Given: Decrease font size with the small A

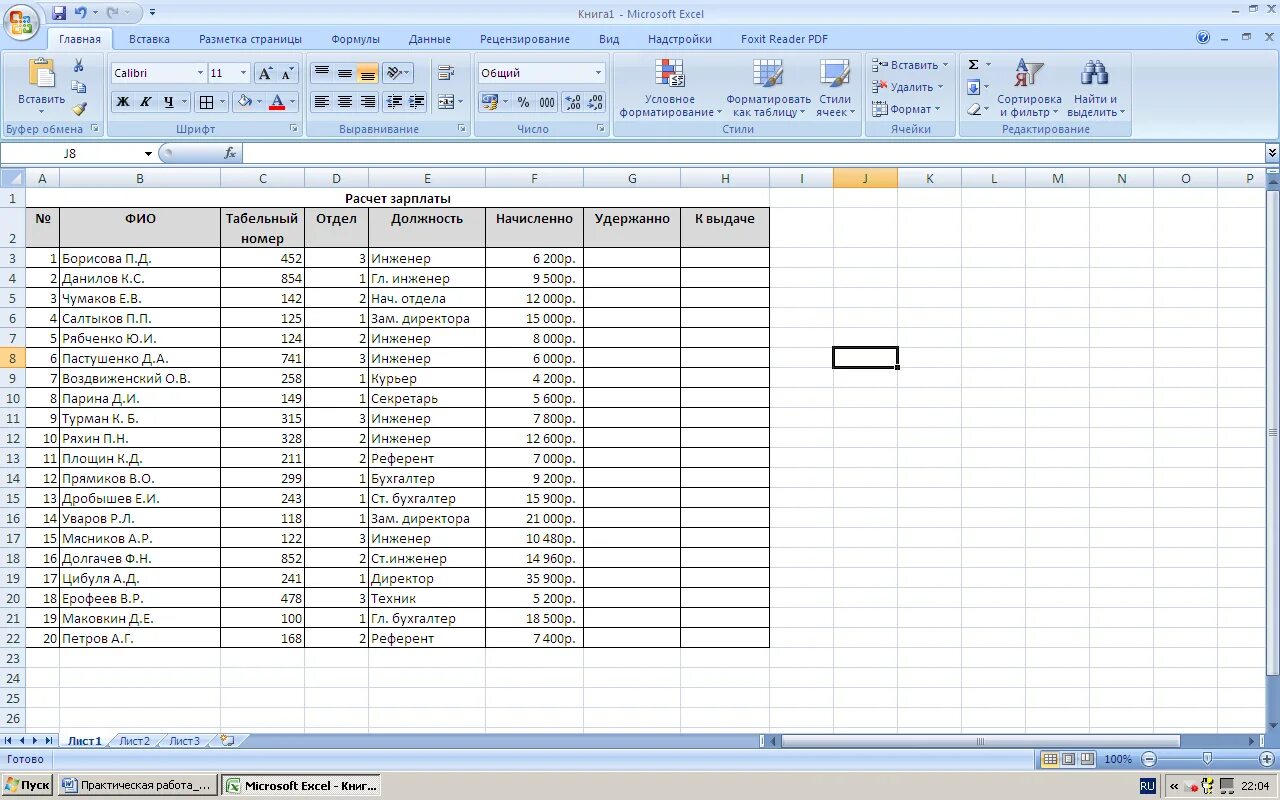Looking at the screenshot, I should pyautogui.click(x=287, y=73).
